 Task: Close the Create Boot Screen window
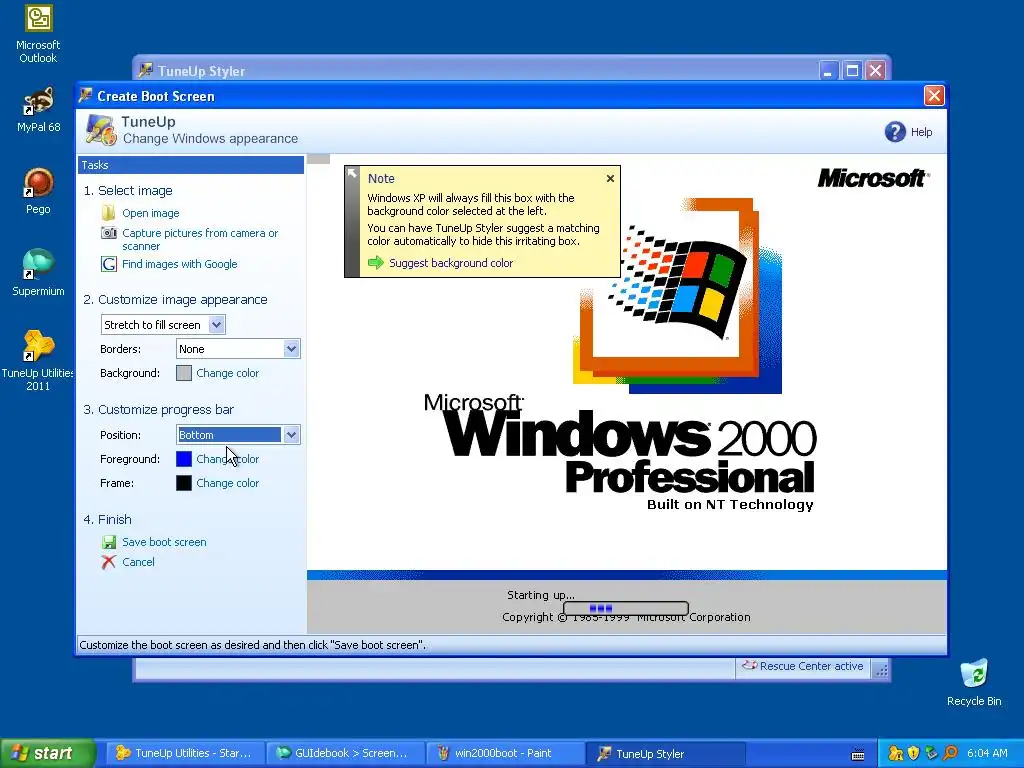pos(934,95)
